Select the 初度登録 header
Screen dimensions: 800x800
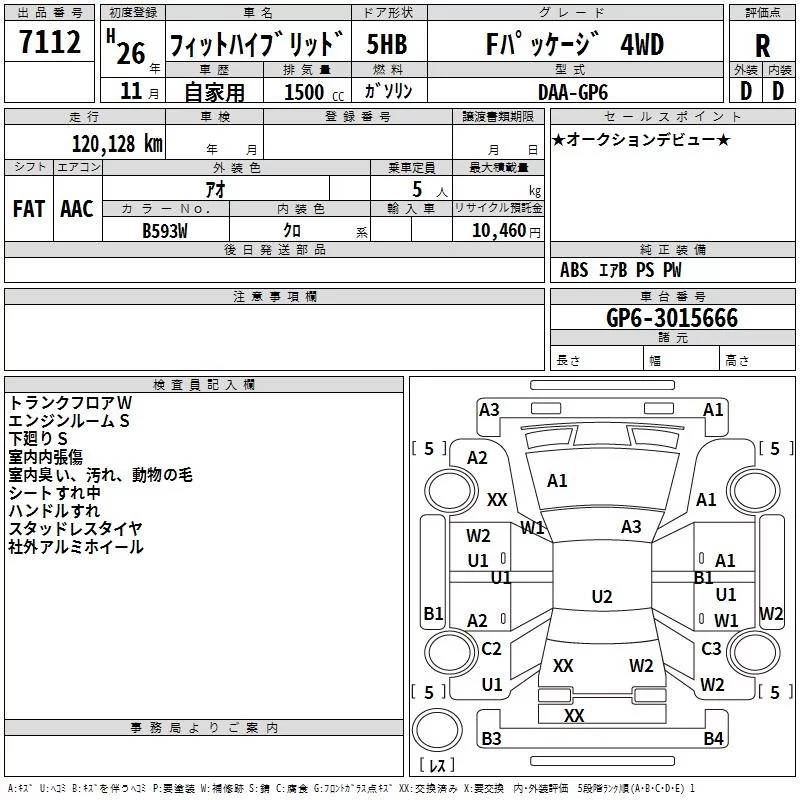(133, 13)
